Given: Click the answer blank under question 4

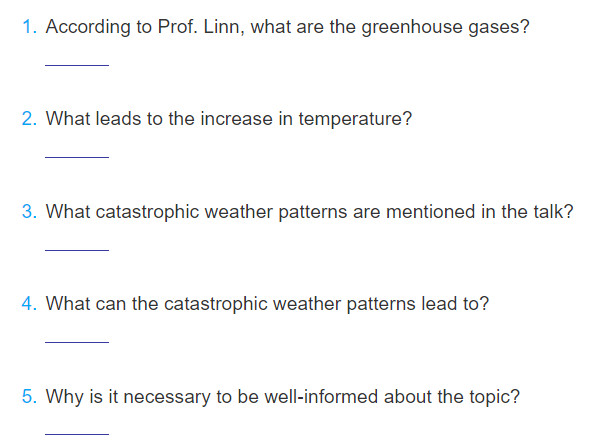Looking at the screenshot, I should click(x=77, y=338).
